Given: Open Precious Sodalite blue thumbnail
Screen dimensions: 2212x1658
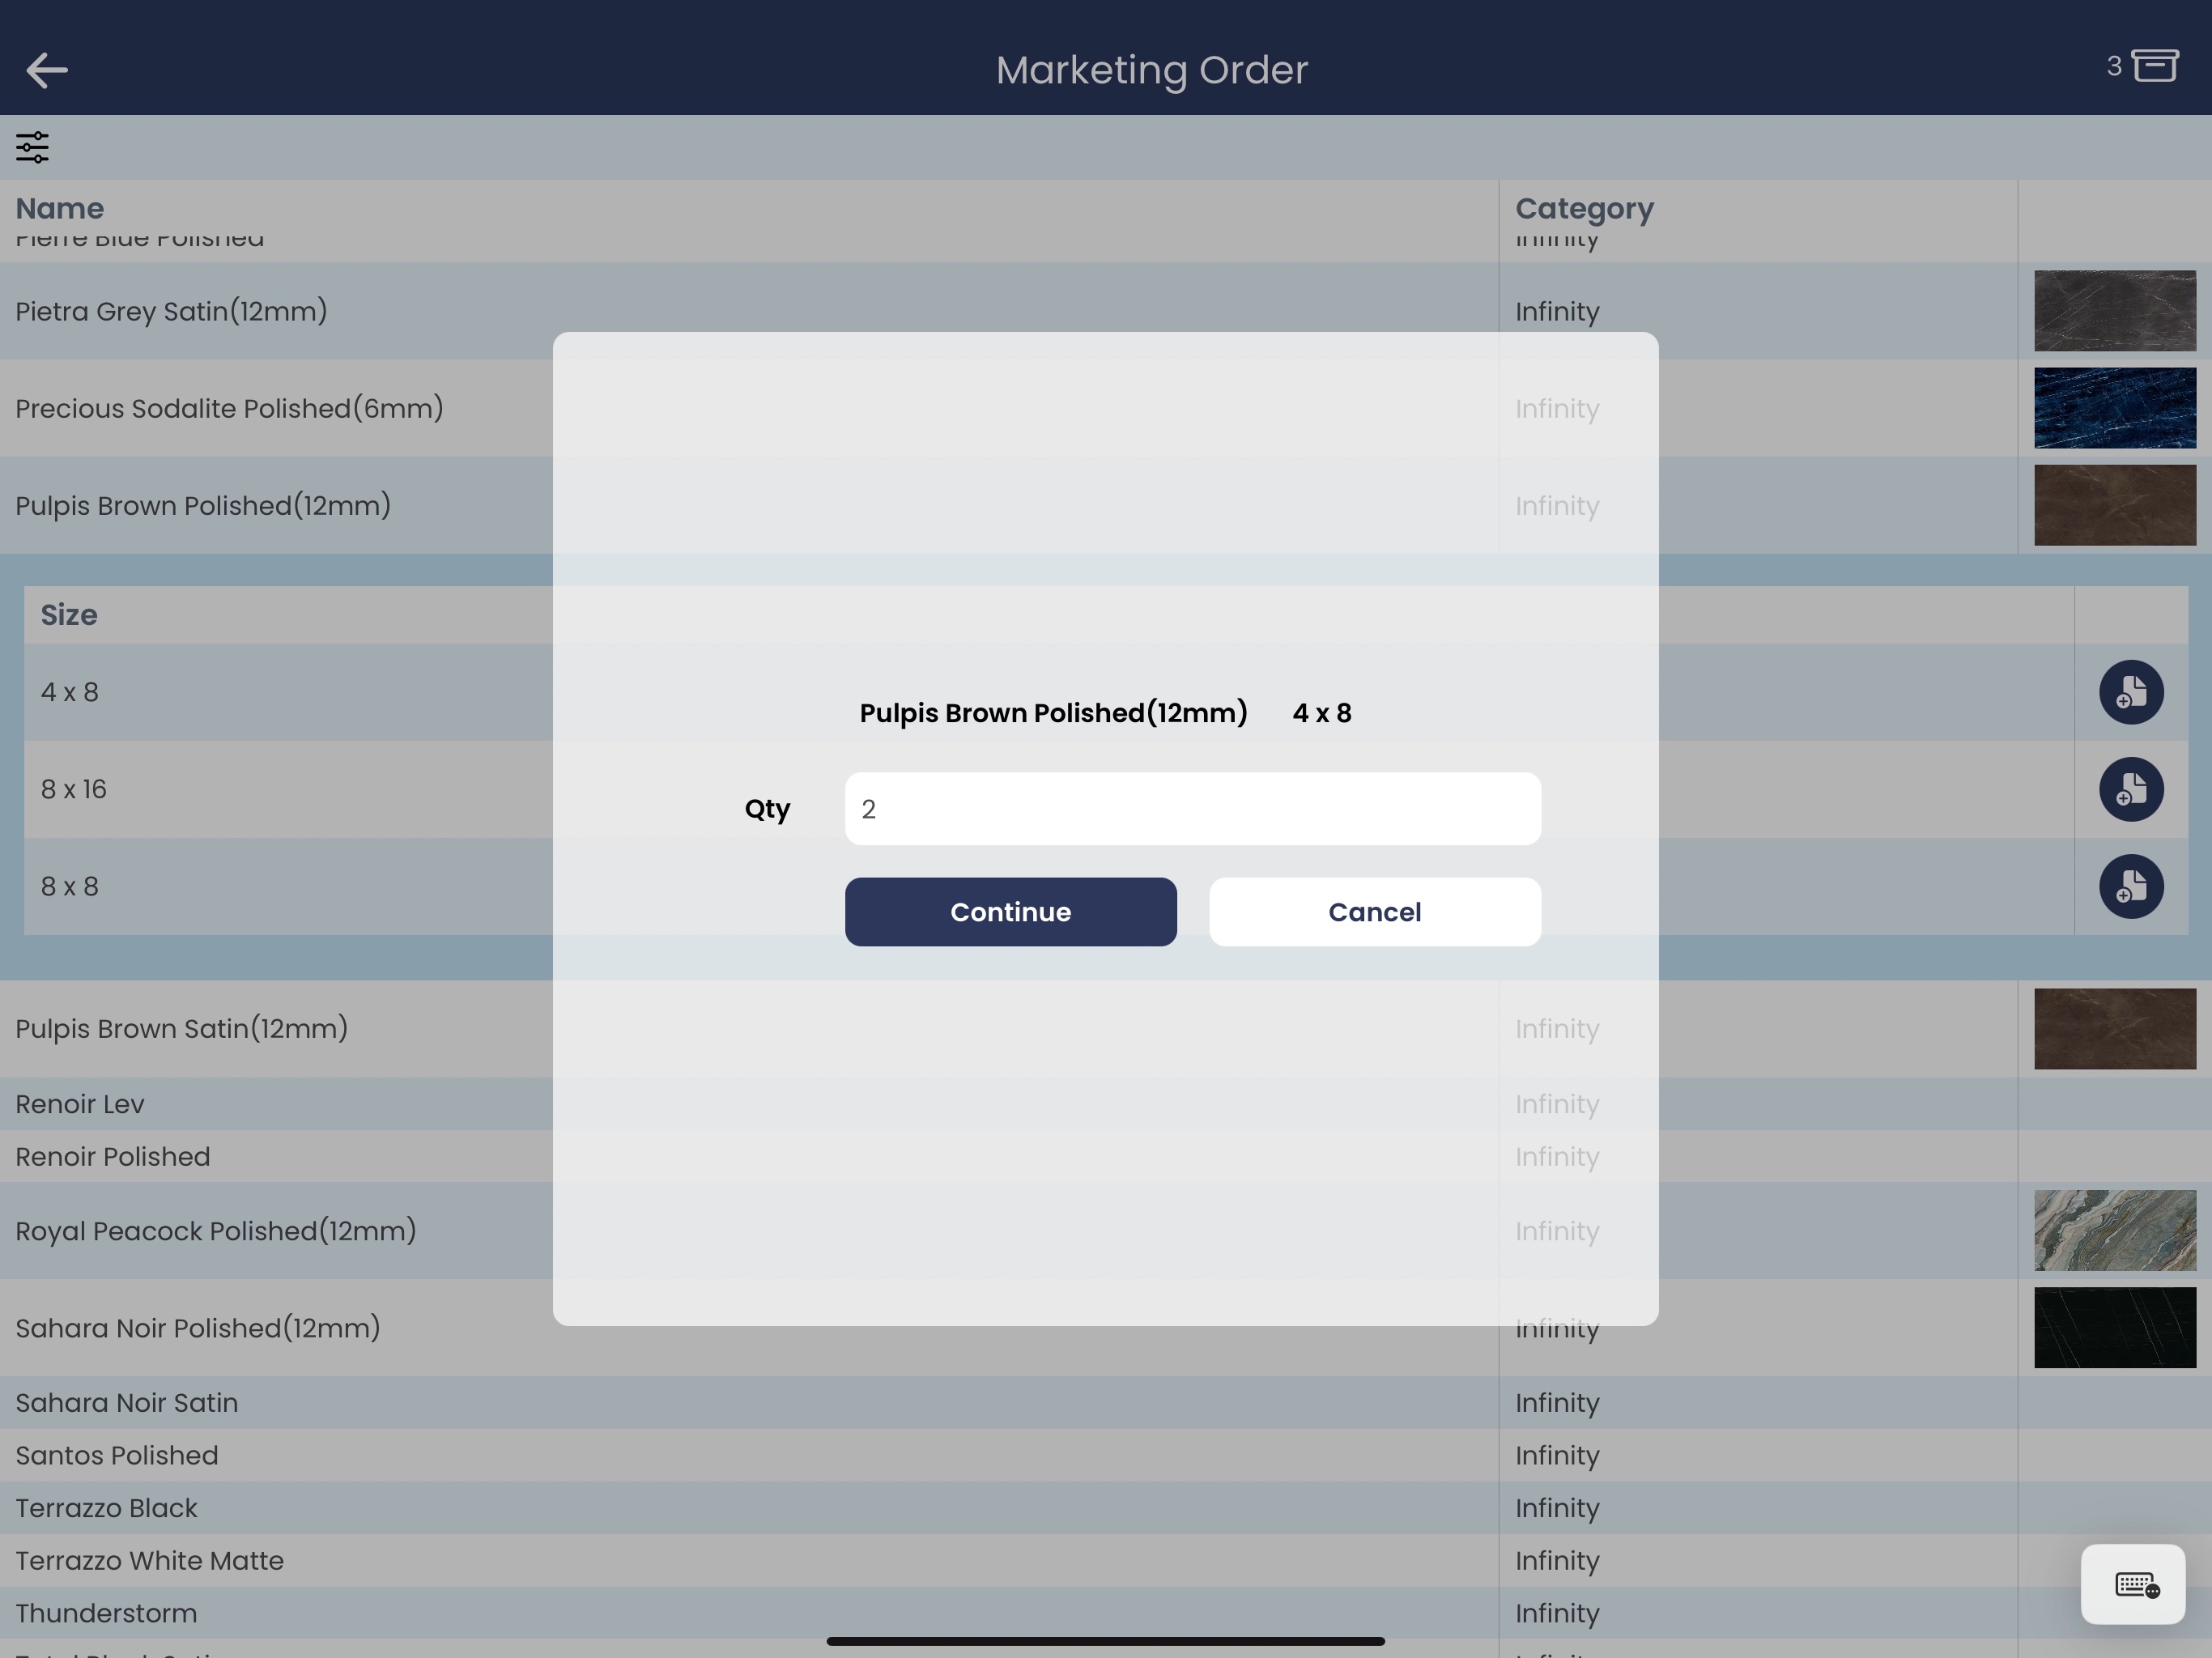Looking at the screenshot, I should [2114, 408].
